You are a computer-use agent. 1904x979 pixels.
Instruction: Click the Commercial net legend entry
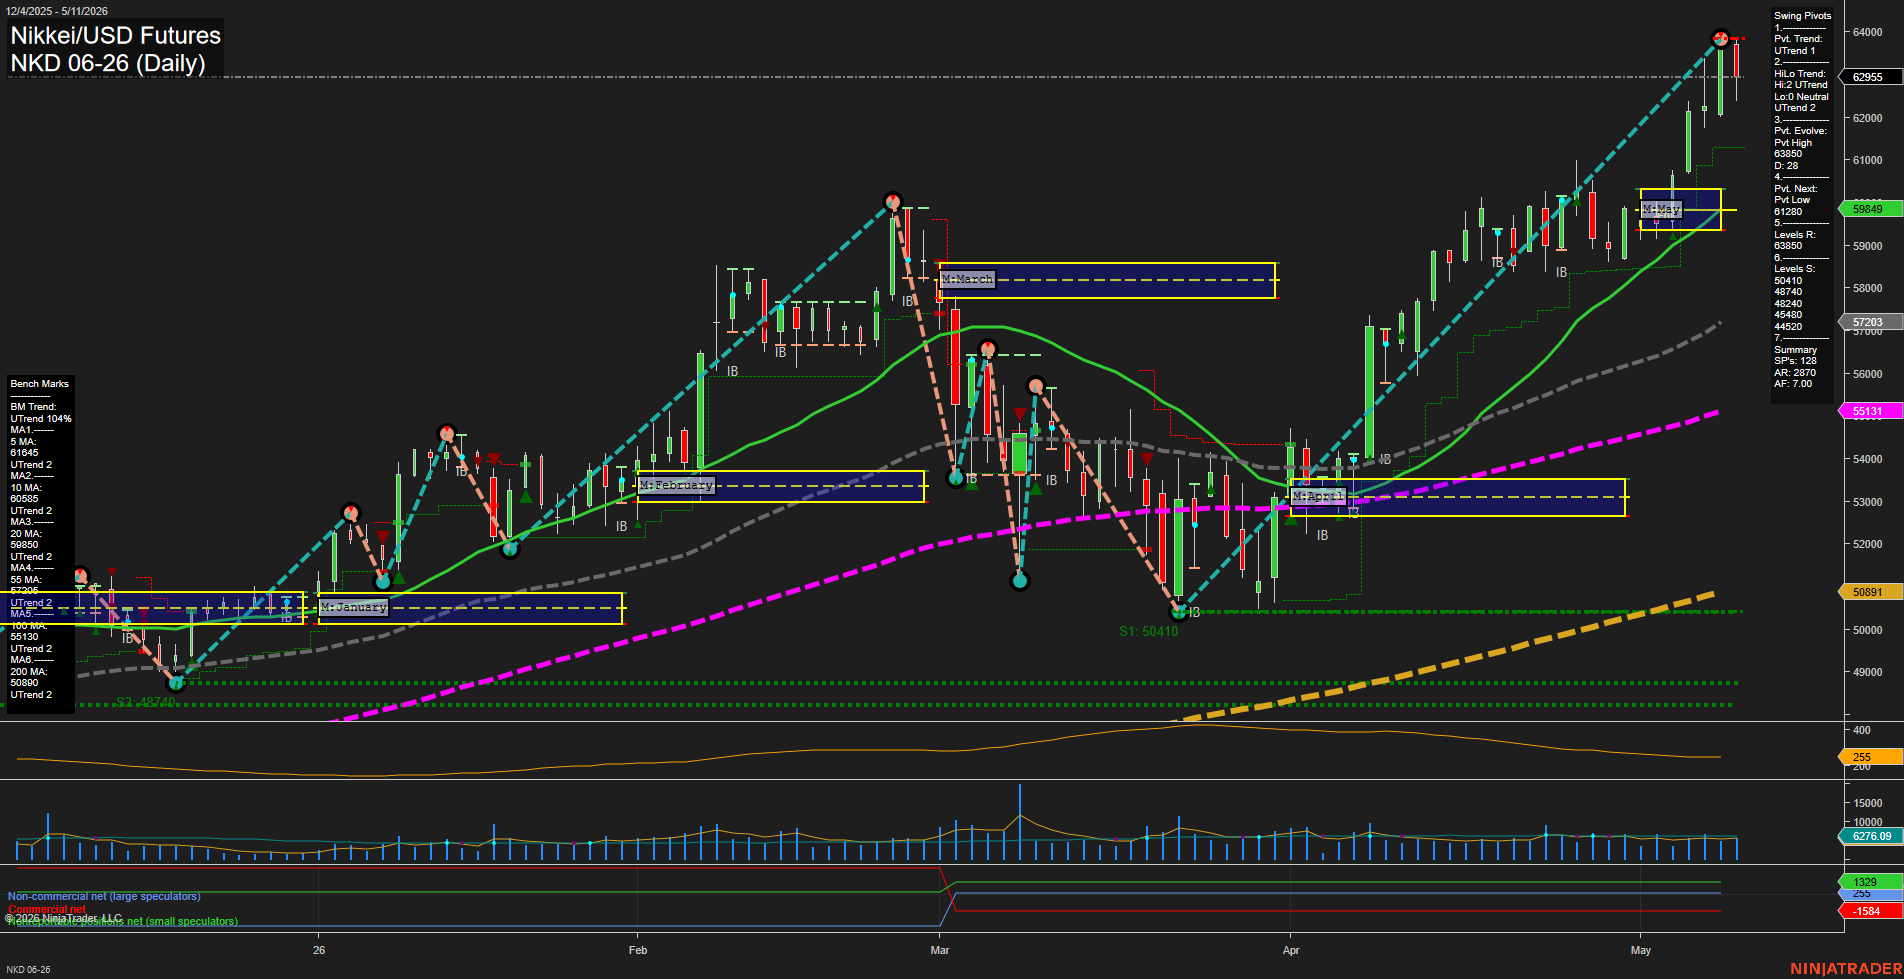pos(47,909)
